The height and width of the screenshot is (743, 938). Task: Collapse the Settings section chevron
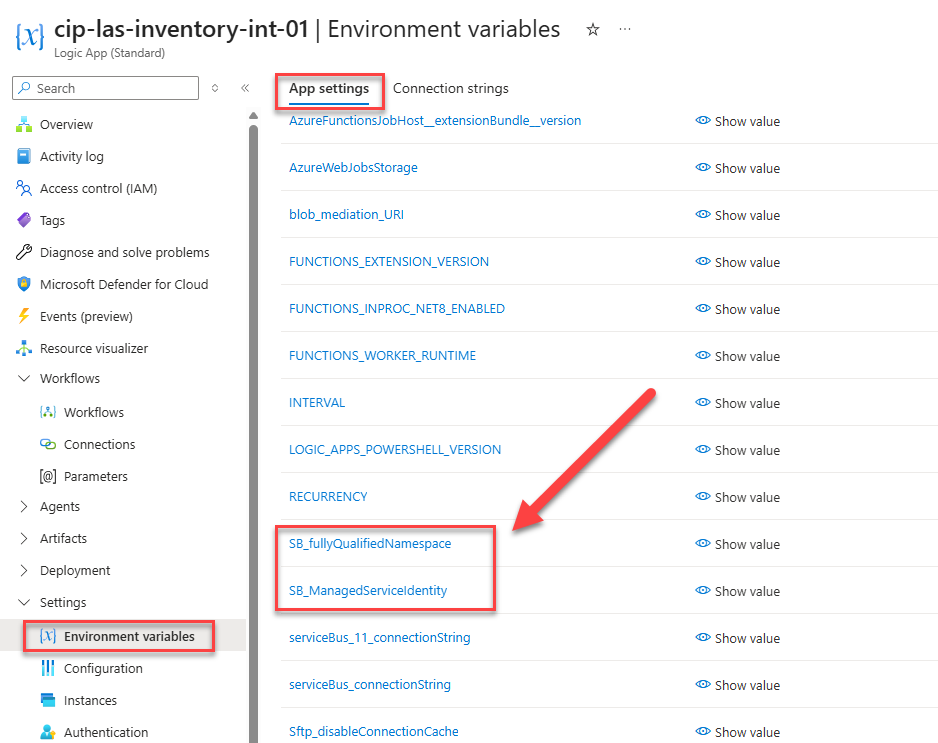point(24,602)
